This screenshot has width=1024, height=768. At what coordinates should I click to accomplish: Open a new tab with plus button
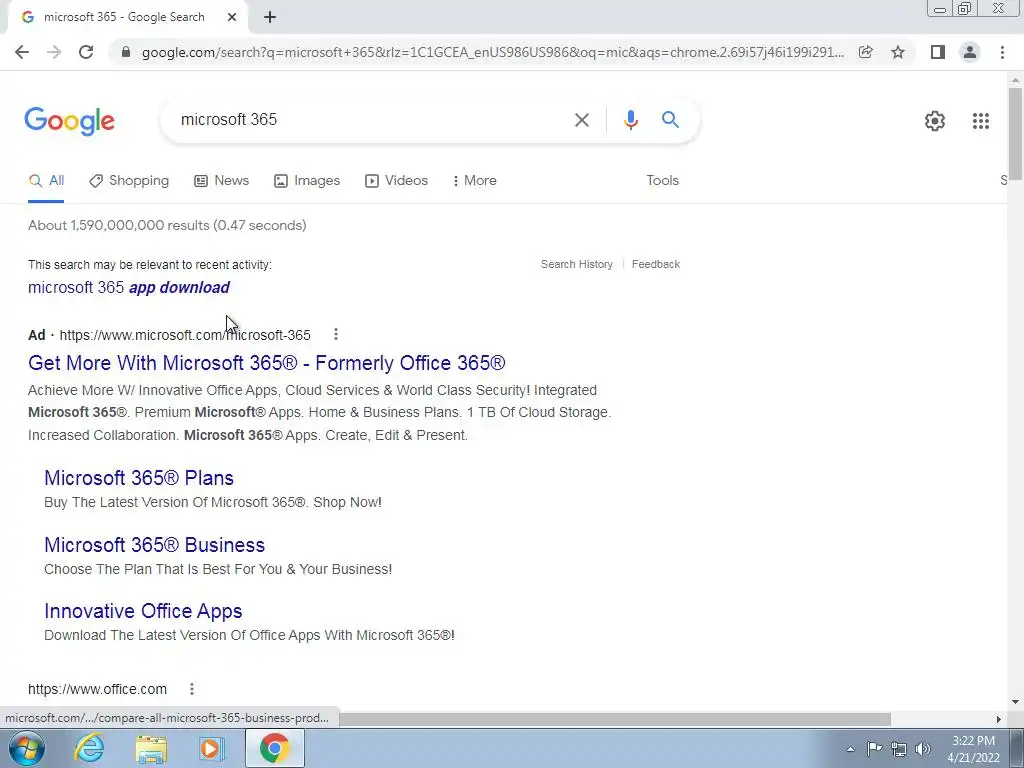[270, 18]
